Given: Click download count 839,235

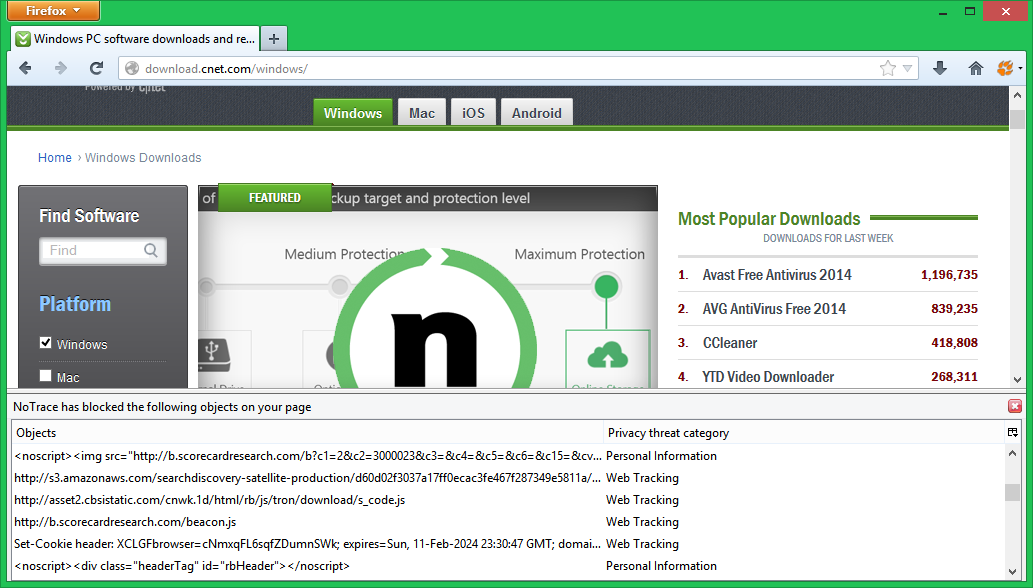Looking at the screenshot, I should point(954,309).
